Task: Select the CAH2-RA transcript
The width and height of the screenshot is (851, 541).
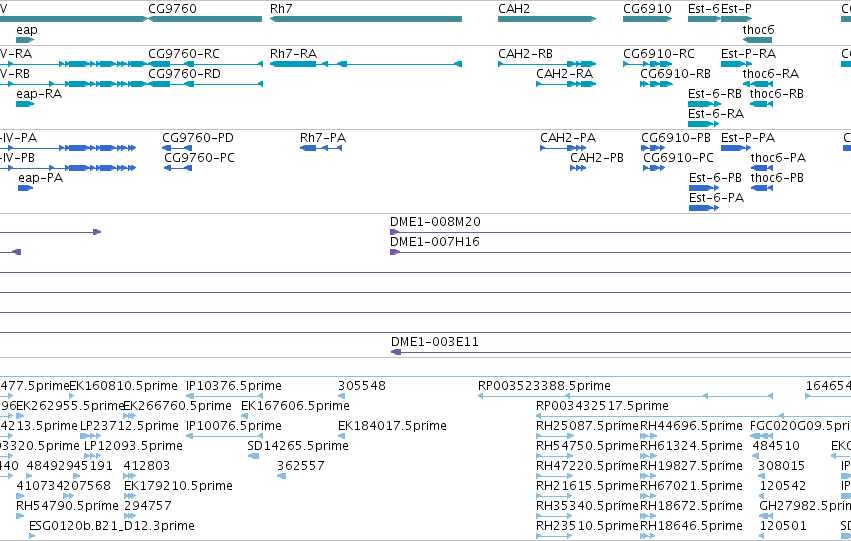Action: [566, 84]
